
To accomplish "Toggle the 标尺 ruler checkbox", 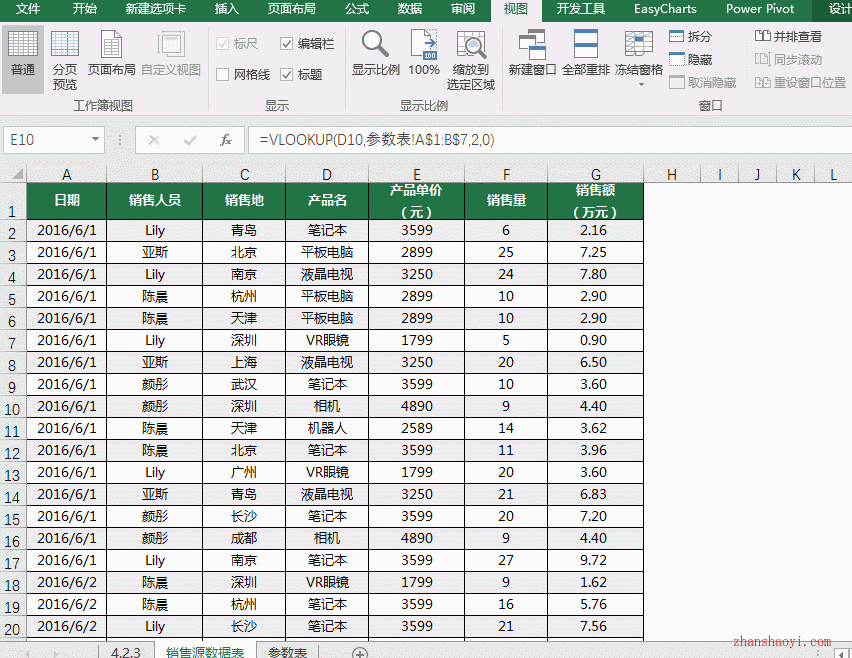I will 222,43.
